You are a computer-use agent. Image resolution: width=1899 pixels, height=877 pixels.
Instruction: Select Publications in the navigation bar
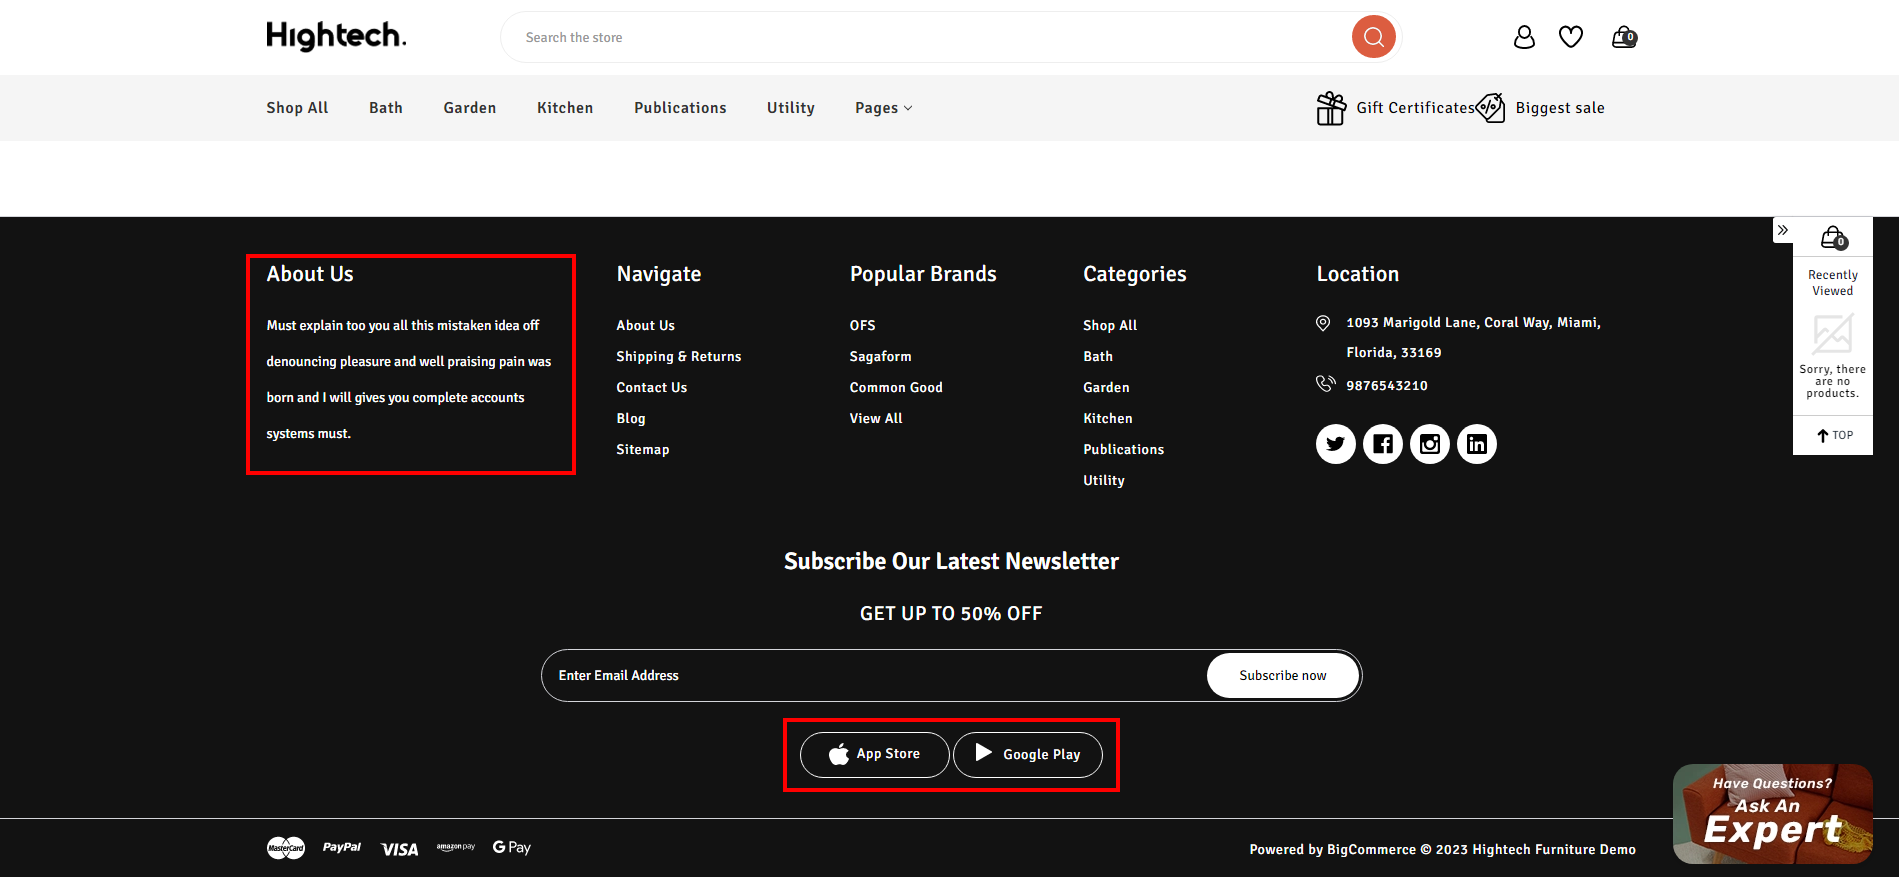680,108
